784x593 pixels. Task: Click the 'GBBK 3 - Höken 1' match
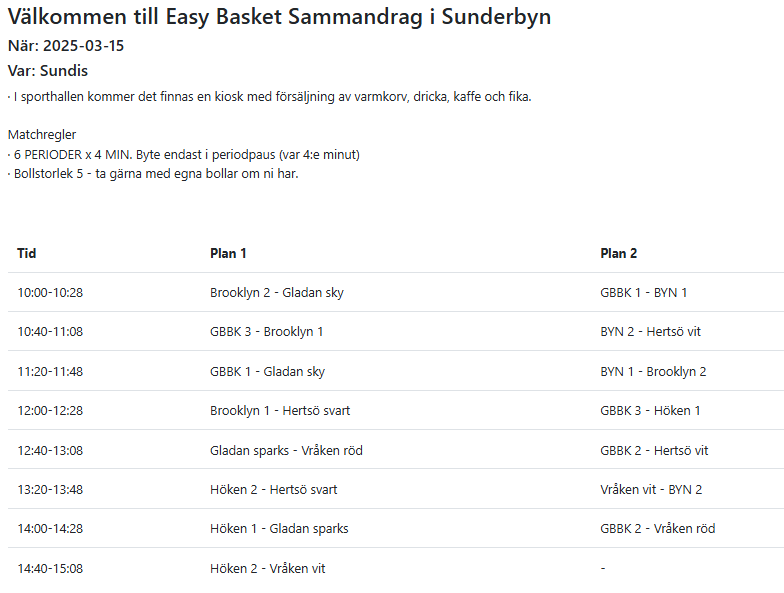[650, 411]
